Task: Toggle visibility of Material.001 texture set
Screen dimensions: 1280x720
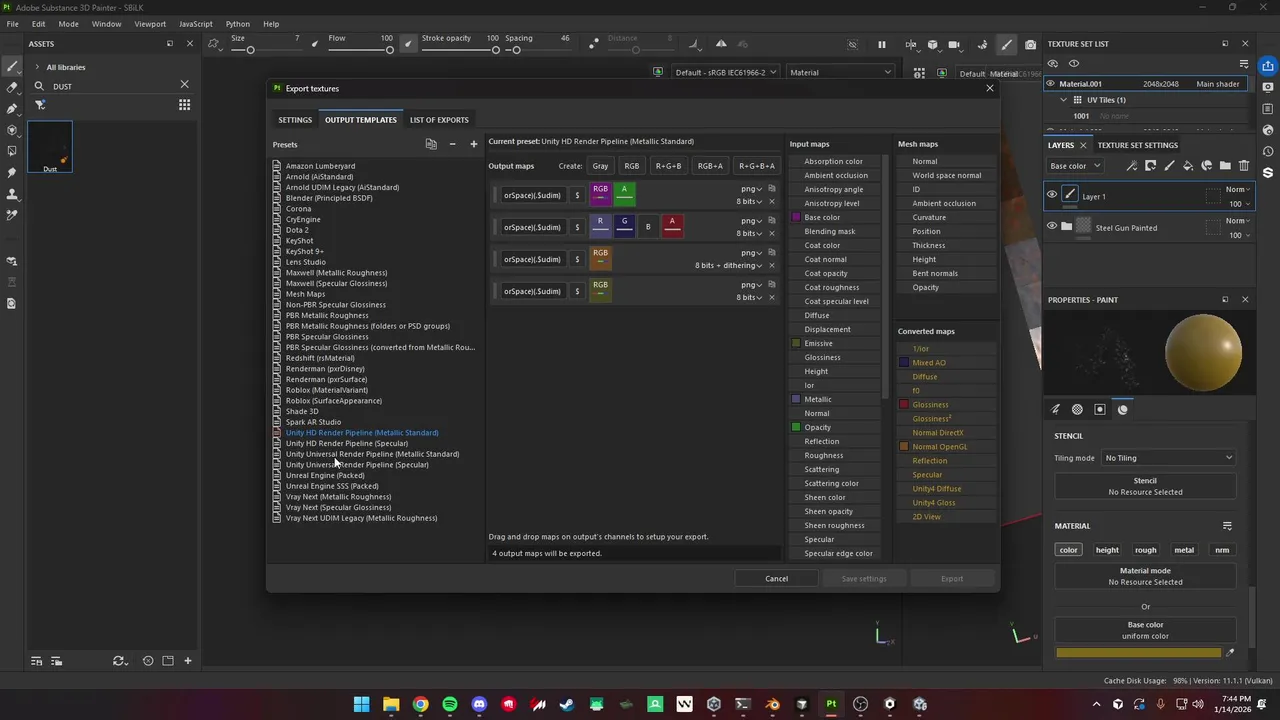Action: tap(1051, 84)
